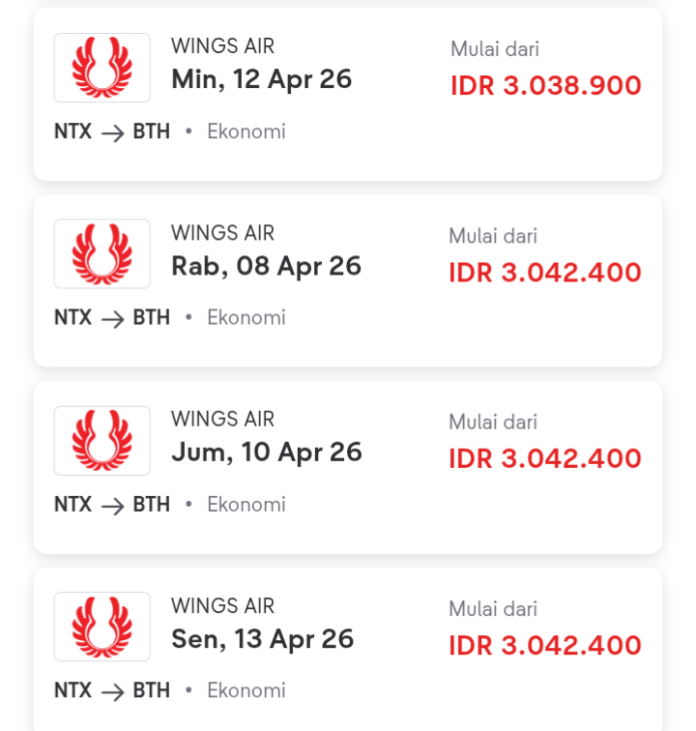The height and width of the screenshot is (731, 696).
Task: Choose the Sen, 13 Apr 26 flight date
Action: tap(262, 638)
